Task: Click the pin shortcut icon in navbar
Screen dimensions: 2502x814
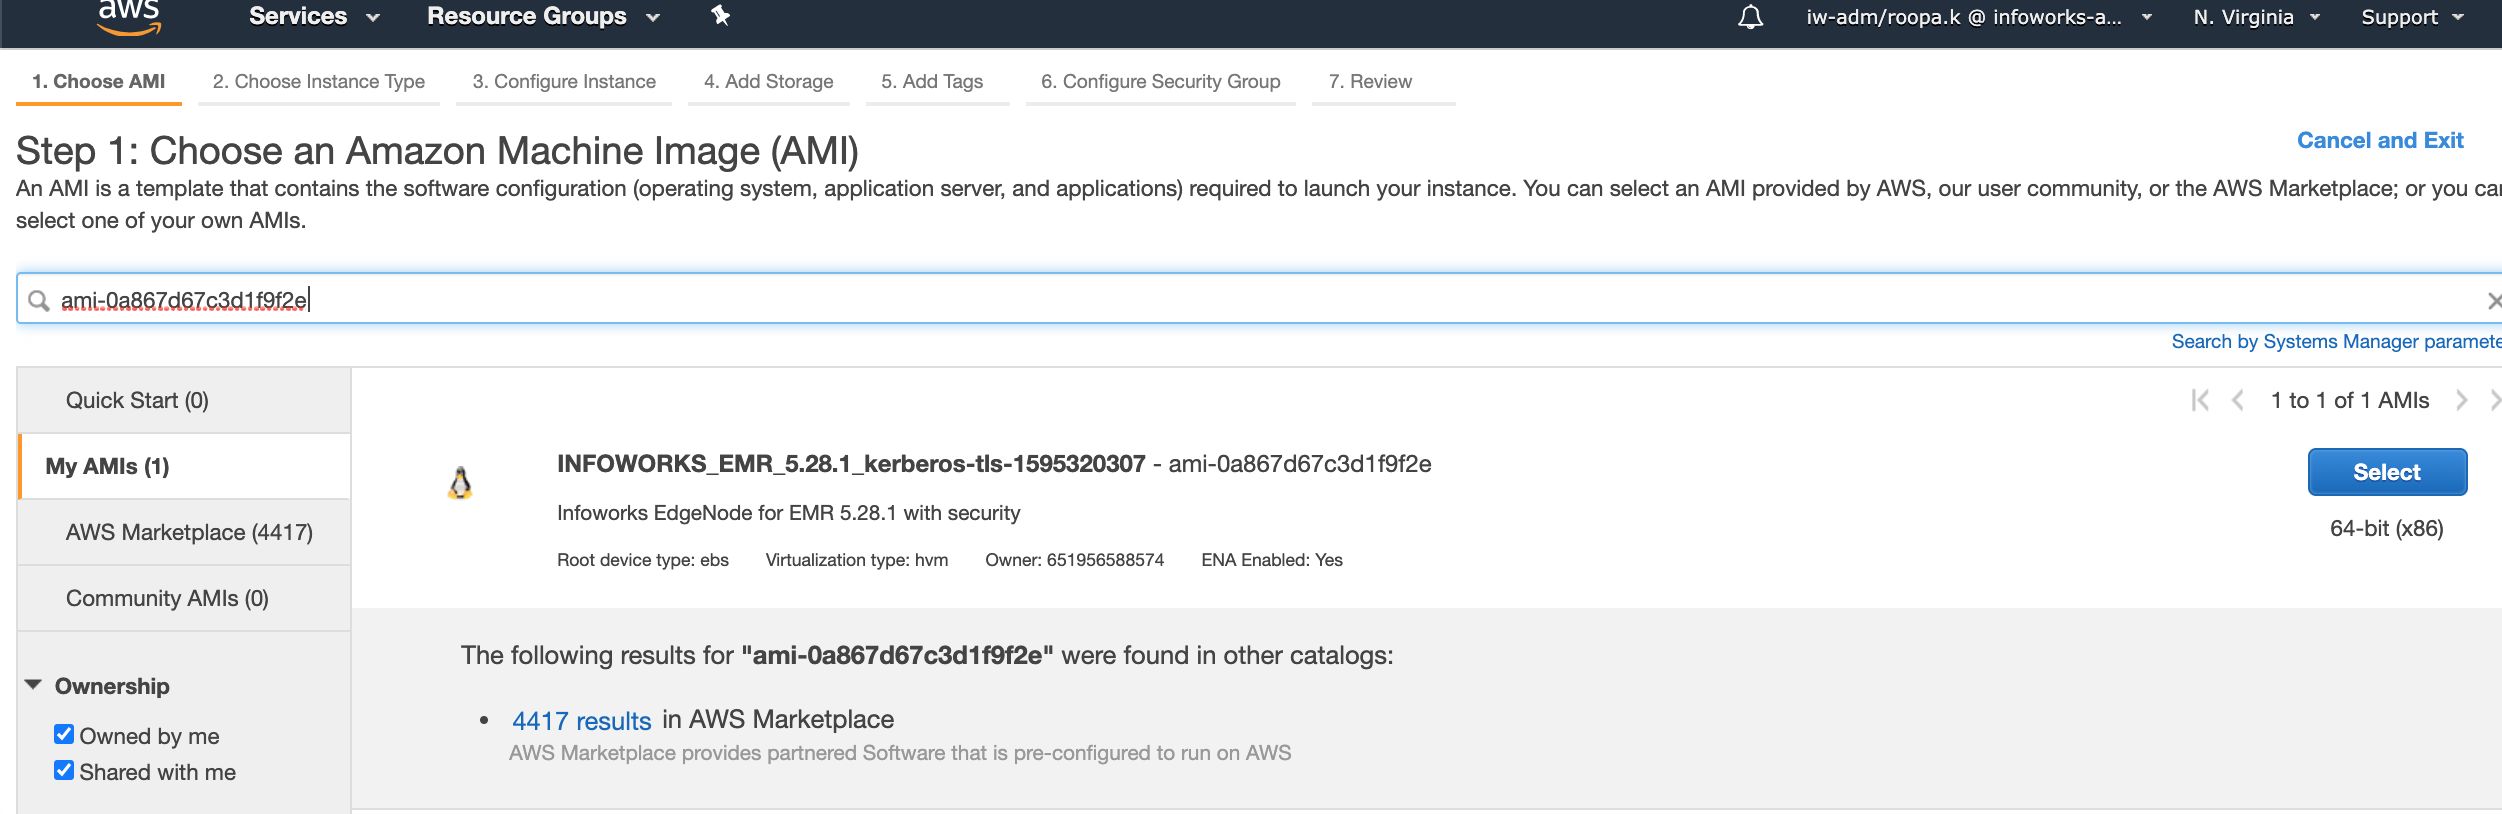Action: (720, 16)
